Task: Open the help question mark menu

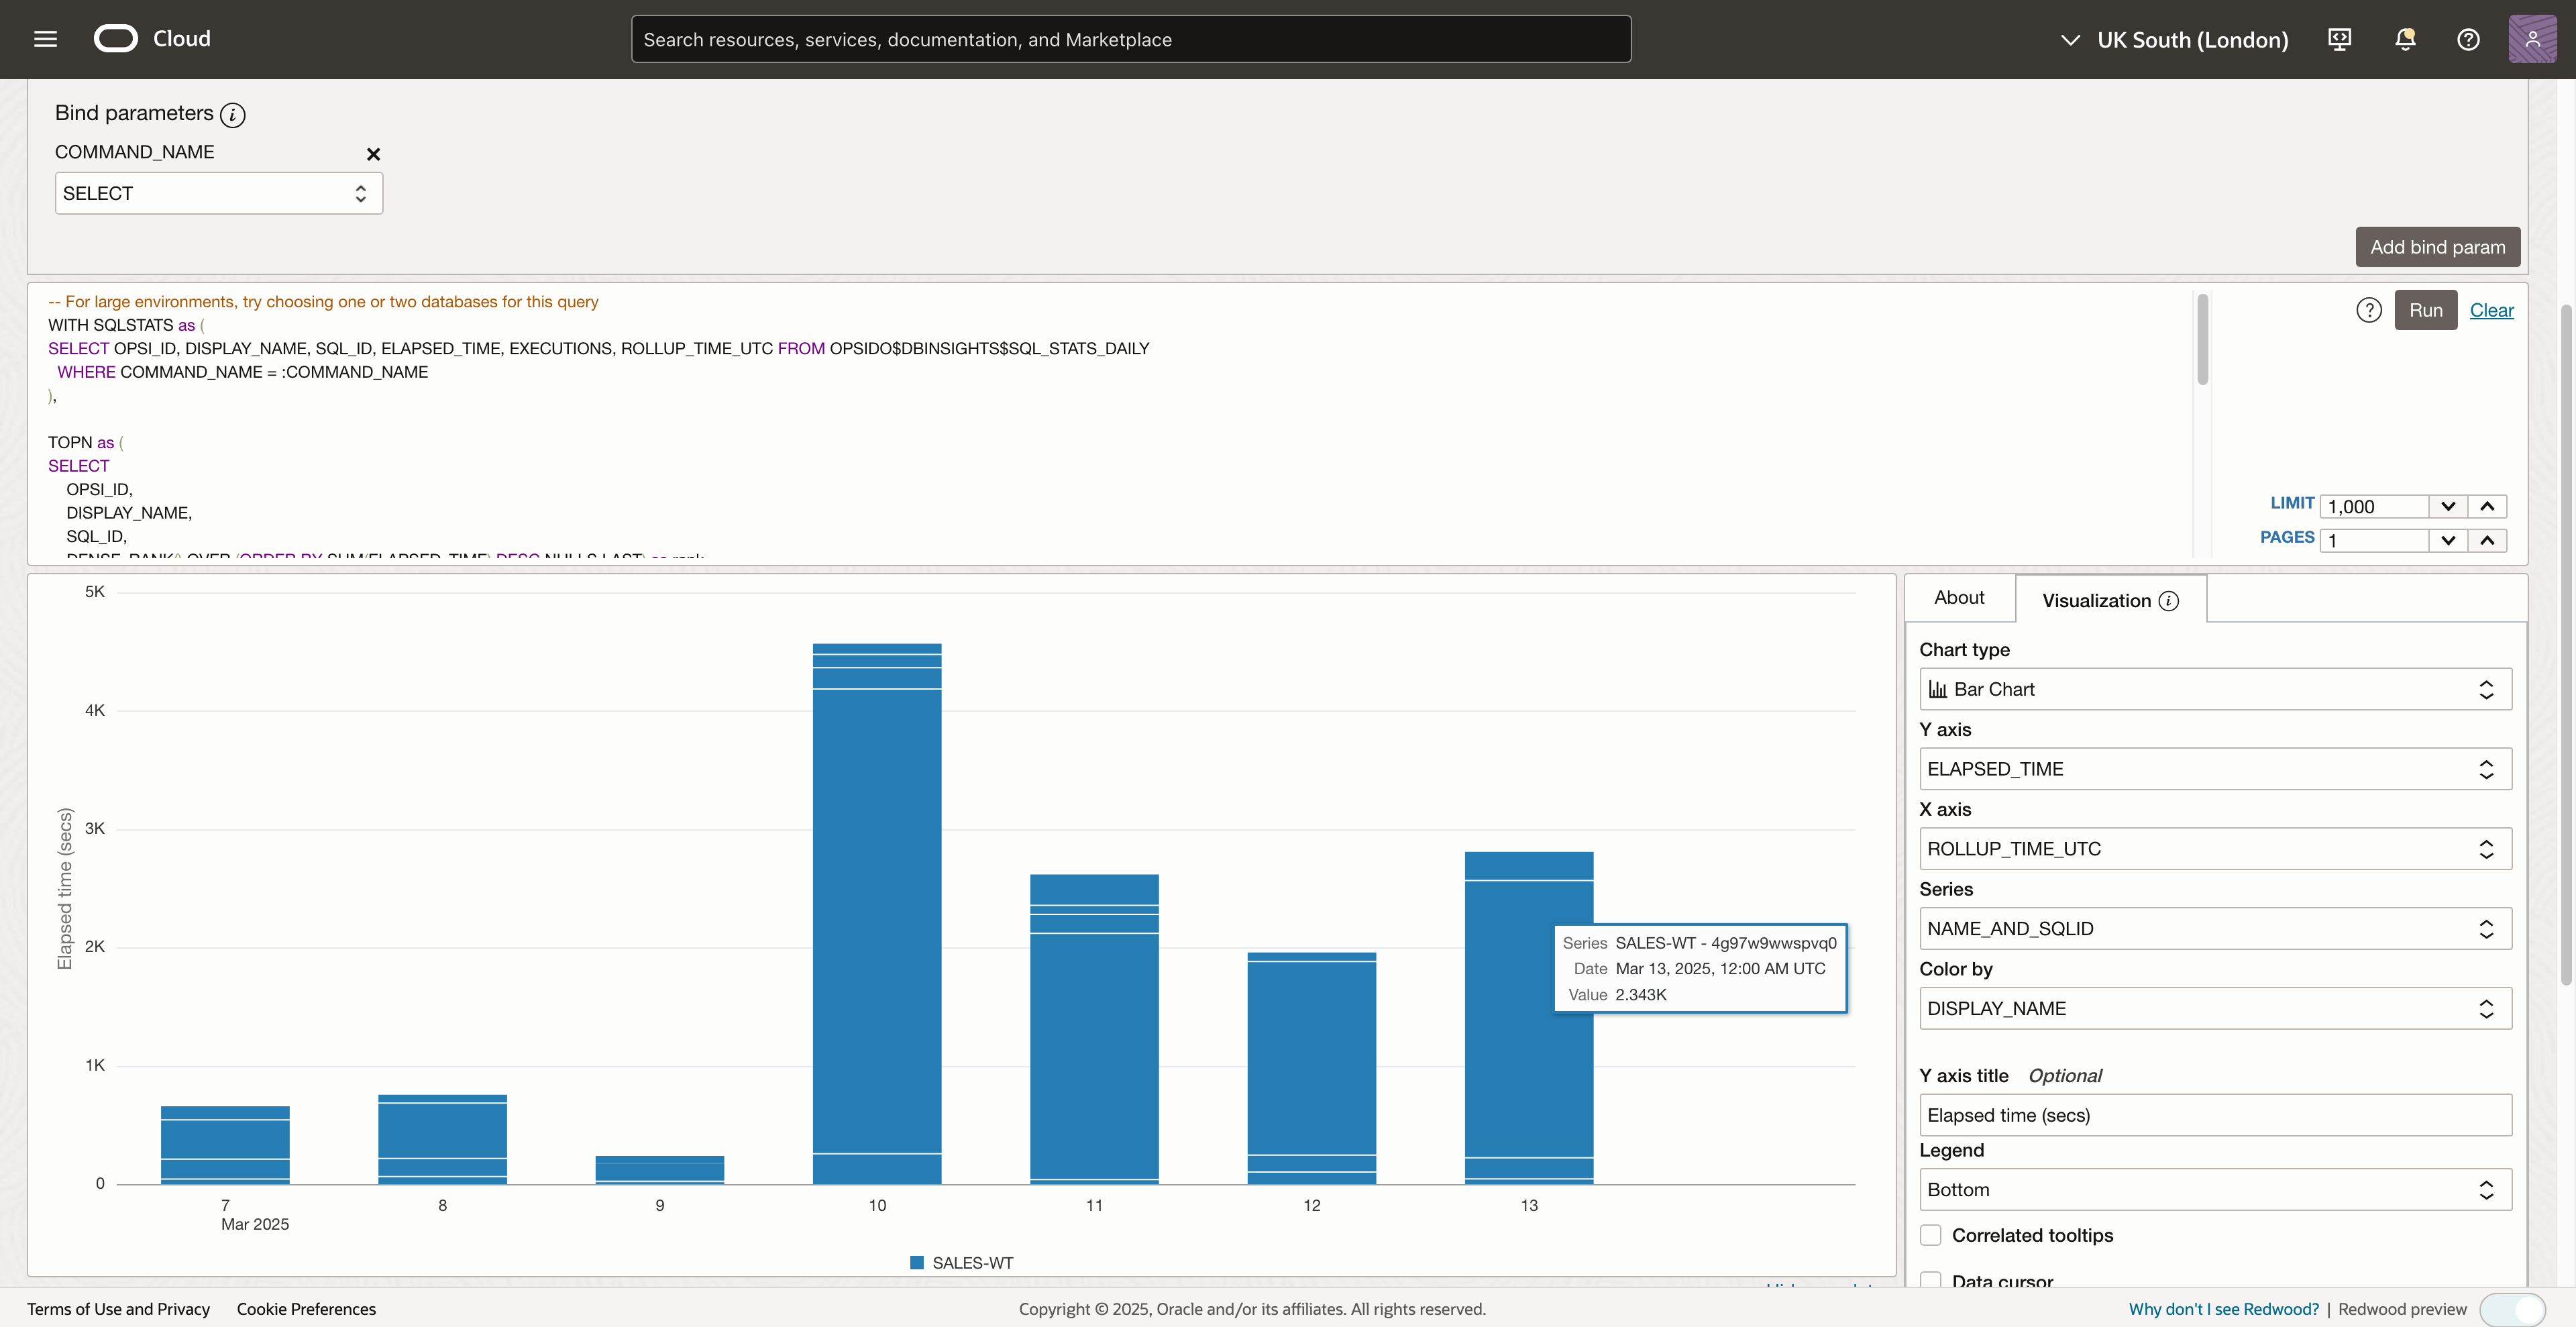Action: click(2468, 39)
